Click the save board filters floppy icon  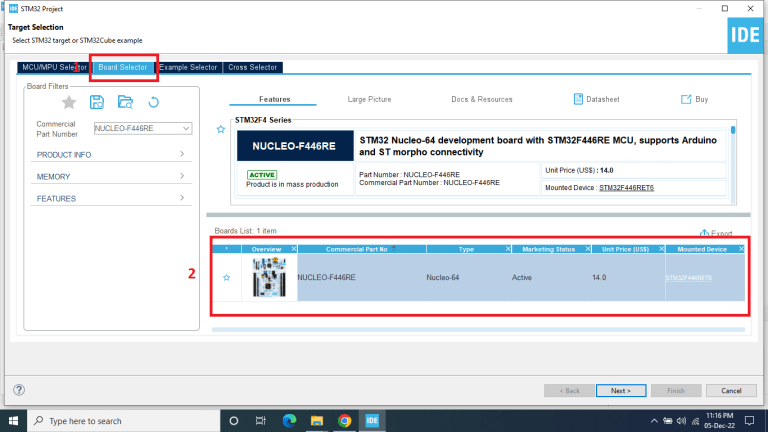coord(97,102)
